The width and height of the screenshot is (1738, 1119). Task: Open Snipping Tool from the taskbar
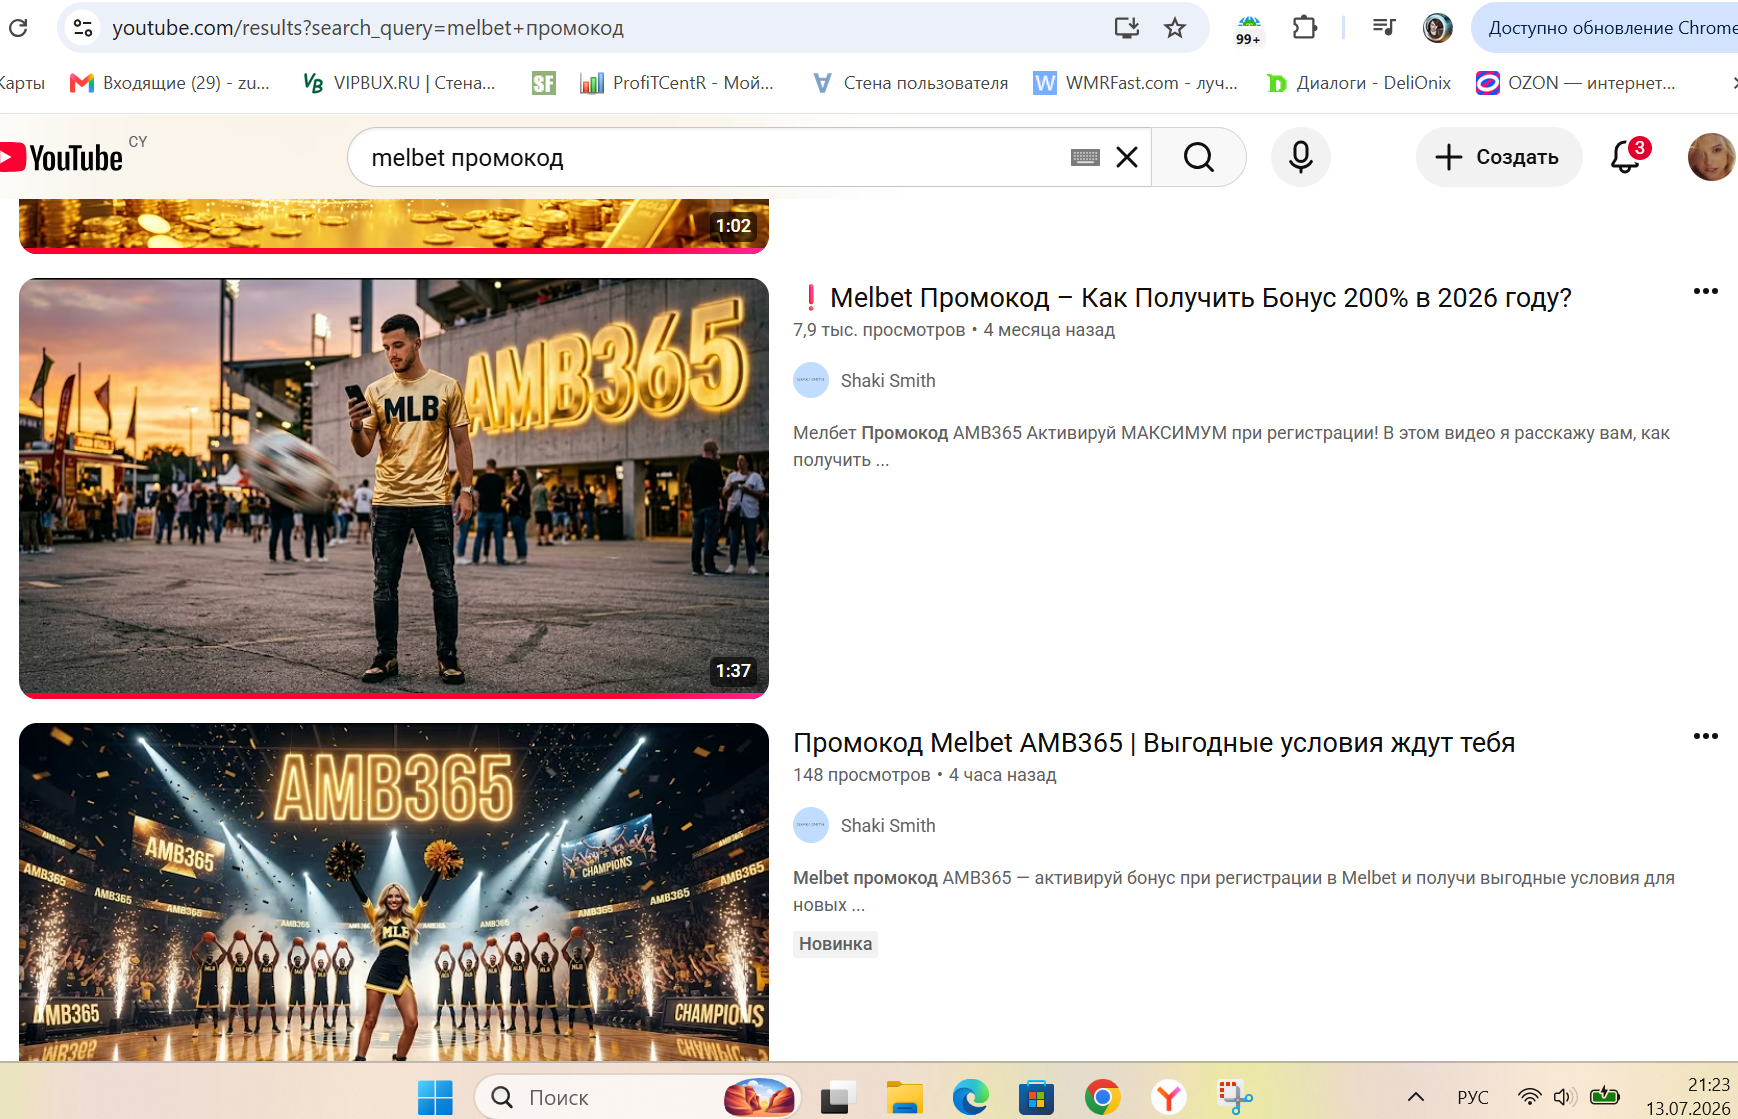click(1235, 1097)
